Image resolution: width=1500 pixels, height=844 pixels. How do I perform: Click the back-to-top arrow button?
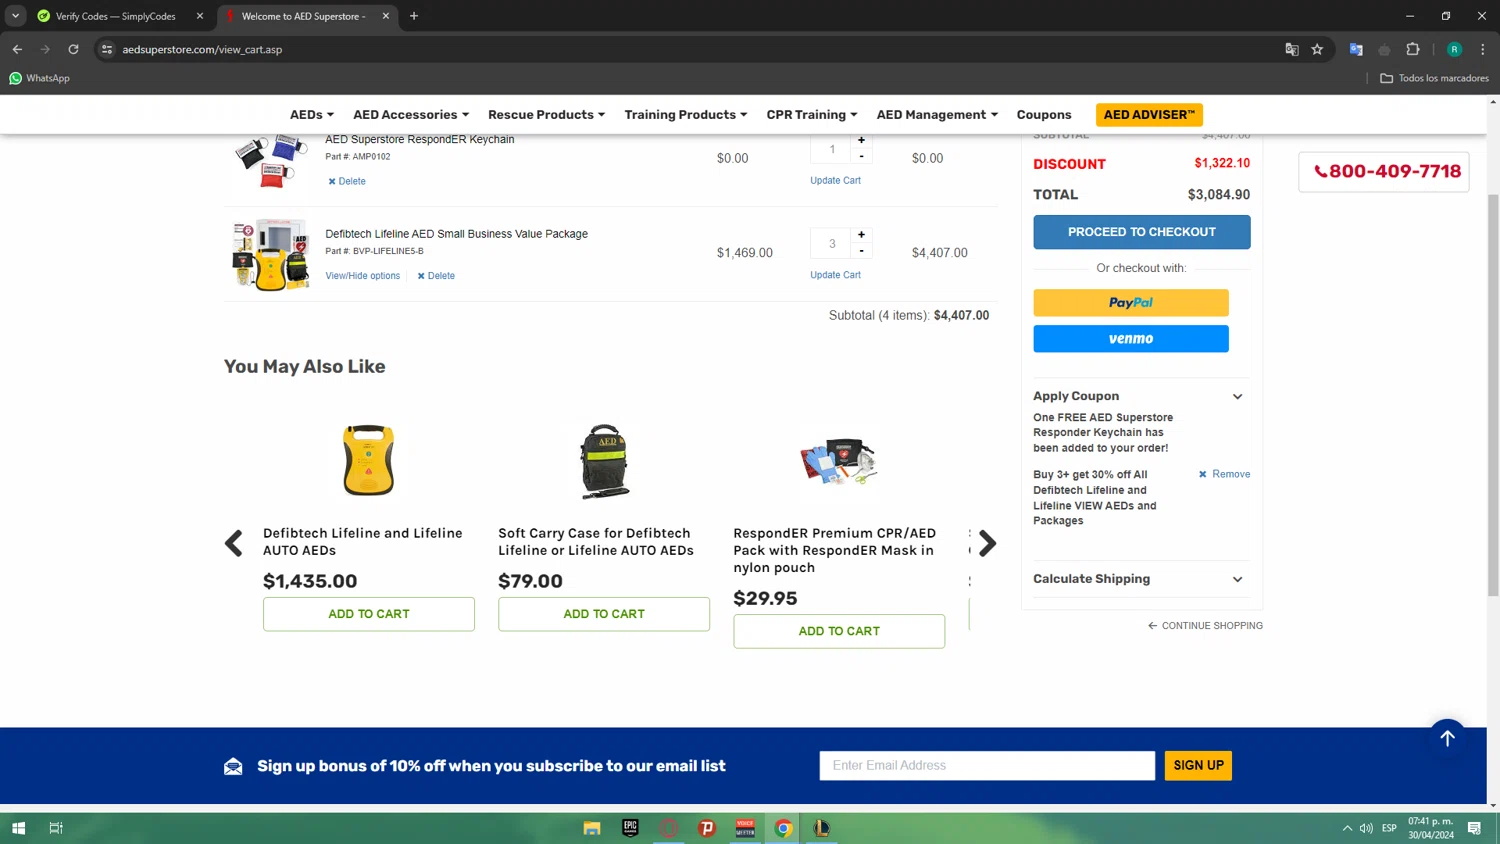[x=1447, y=738]
